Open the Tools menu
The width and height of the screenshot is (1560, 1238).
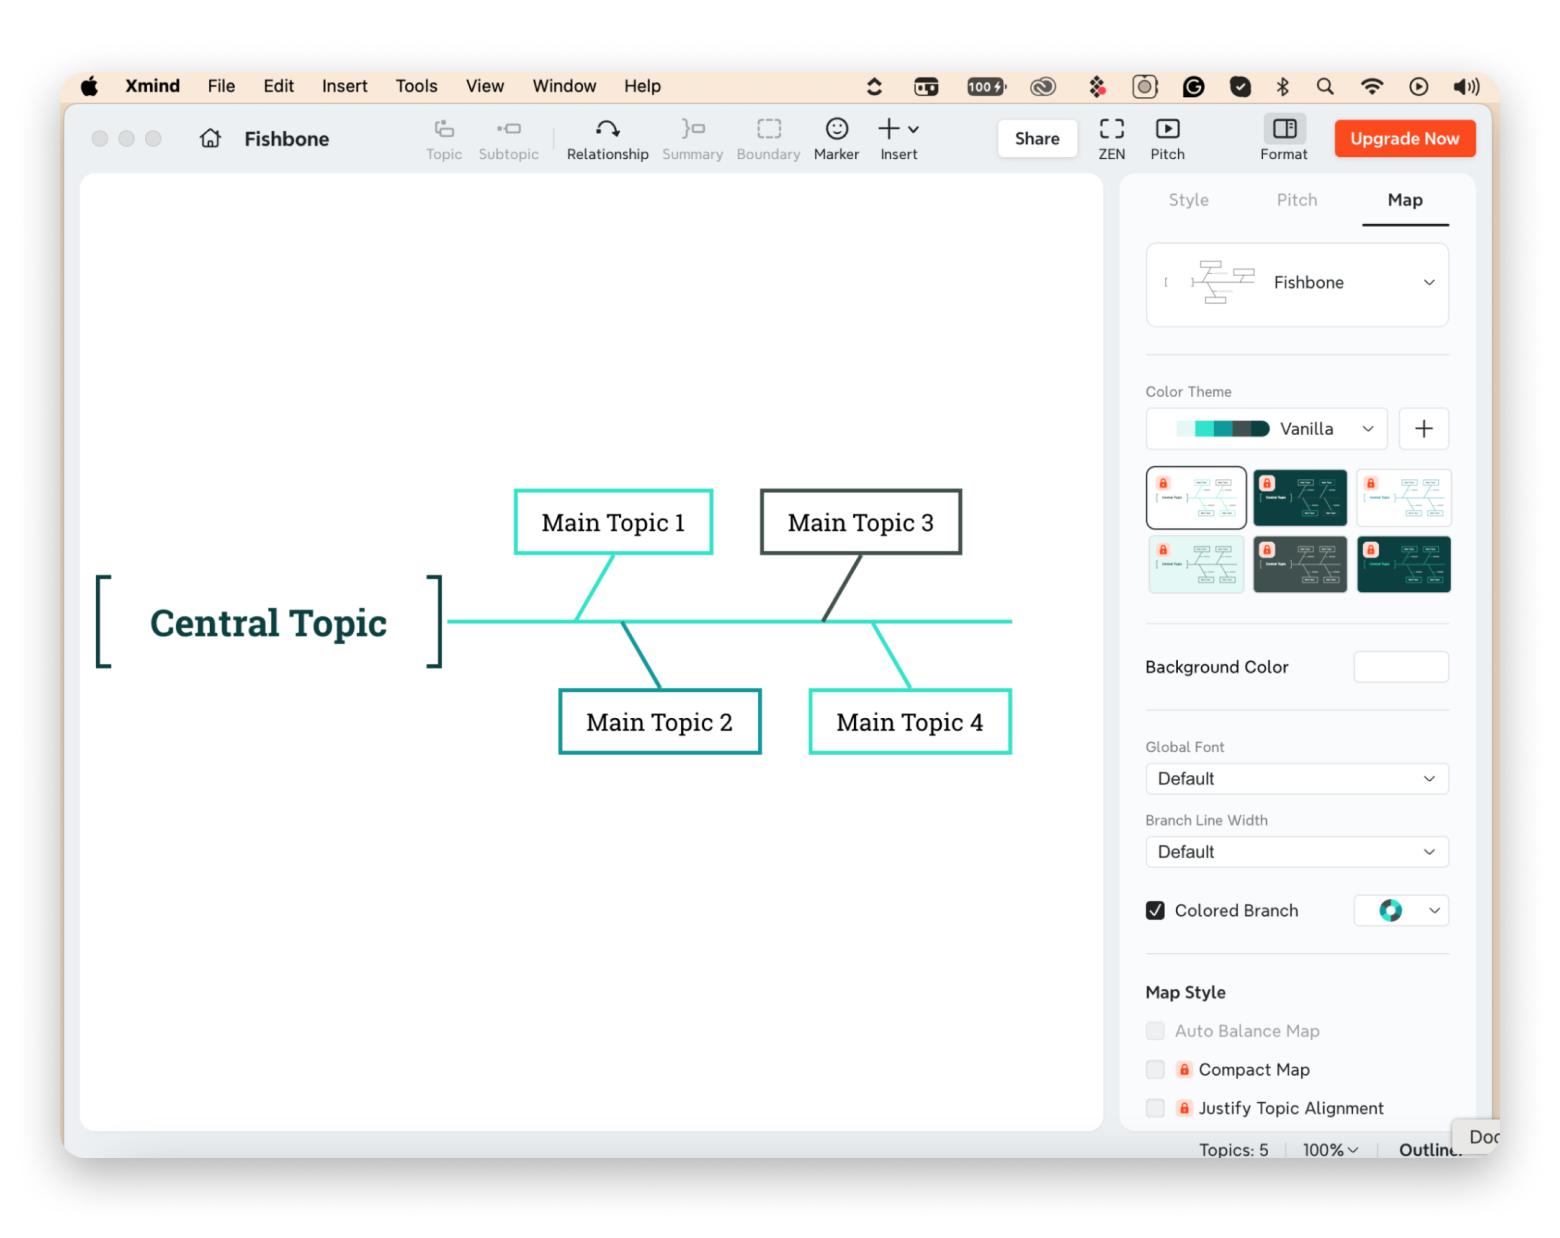(416, 86)
